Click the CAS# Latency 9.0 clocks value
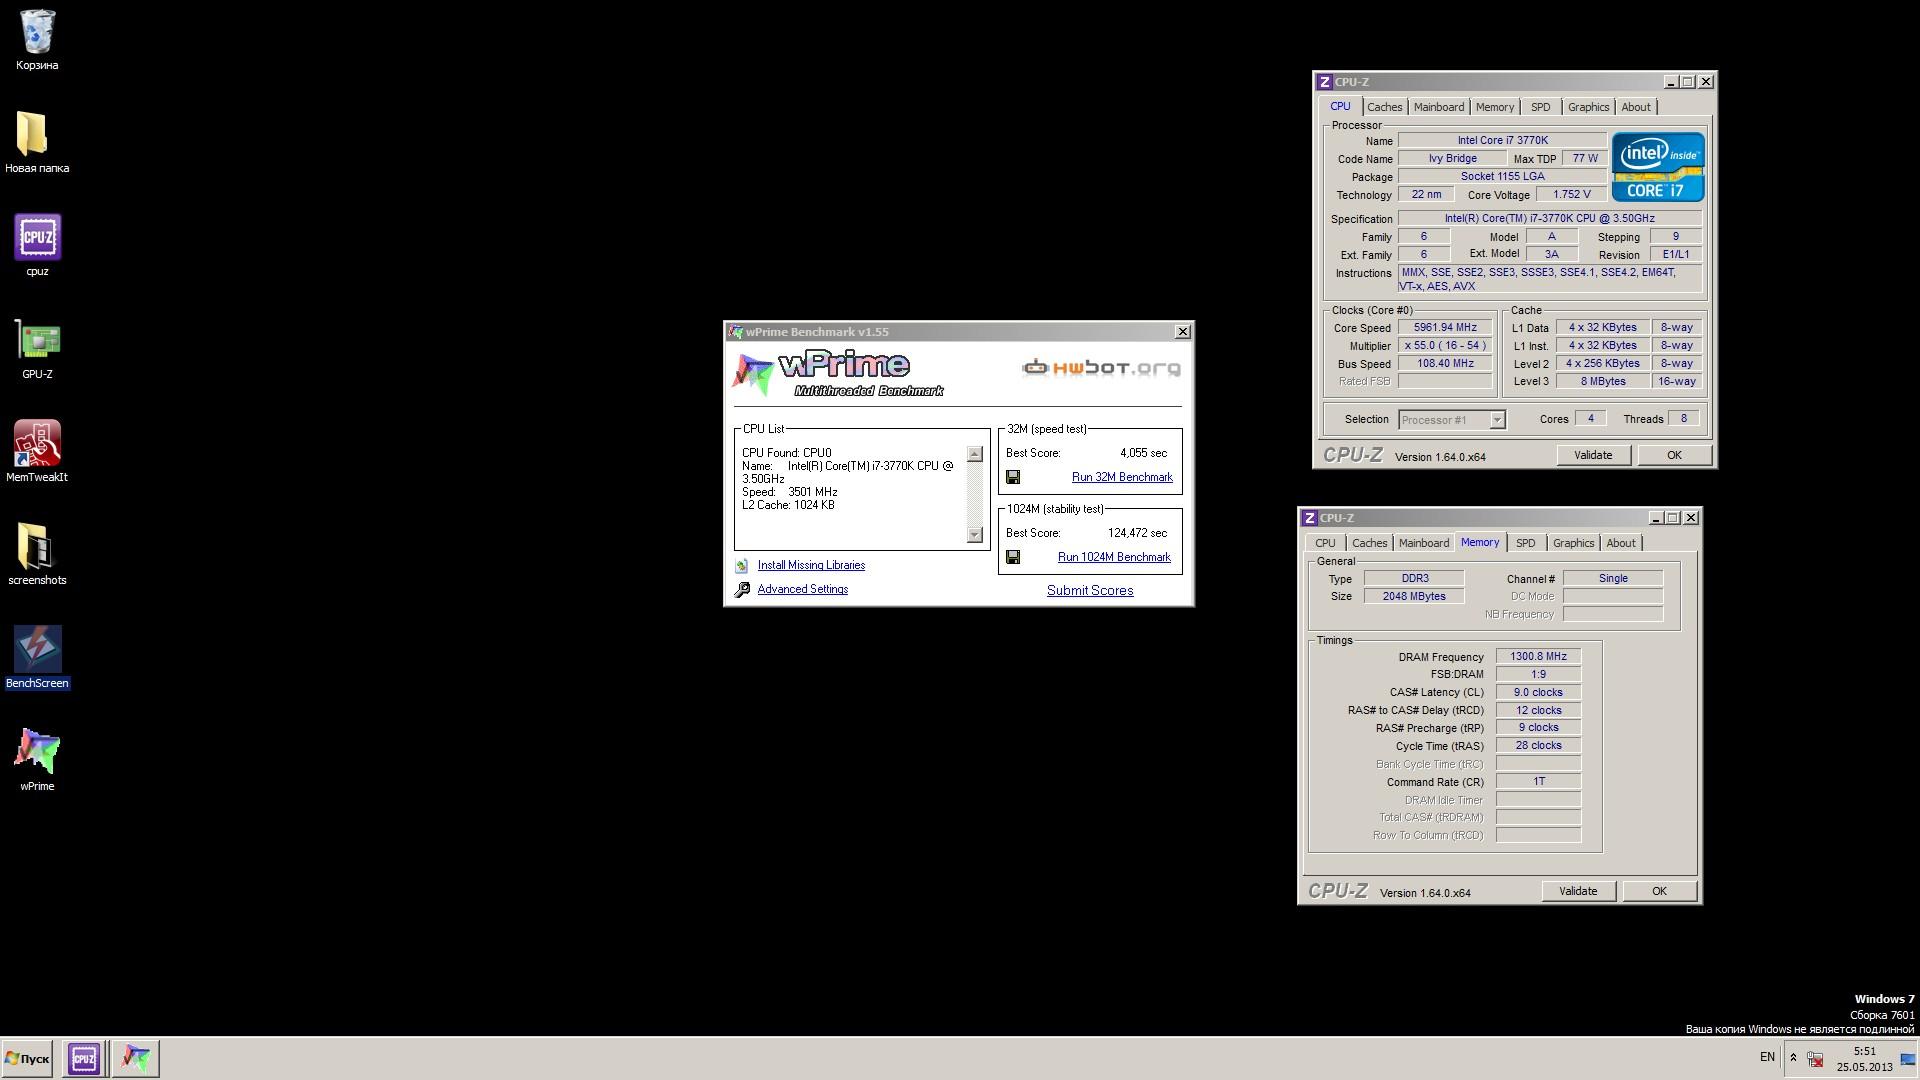 1538,692
